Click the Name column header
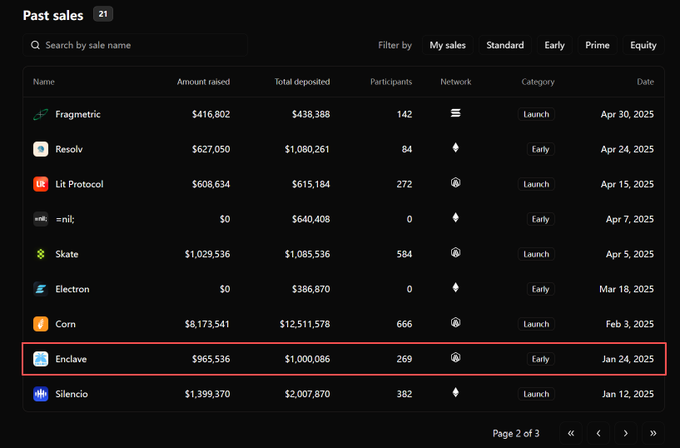The image size is (680, 448). (x=44, y=82)
